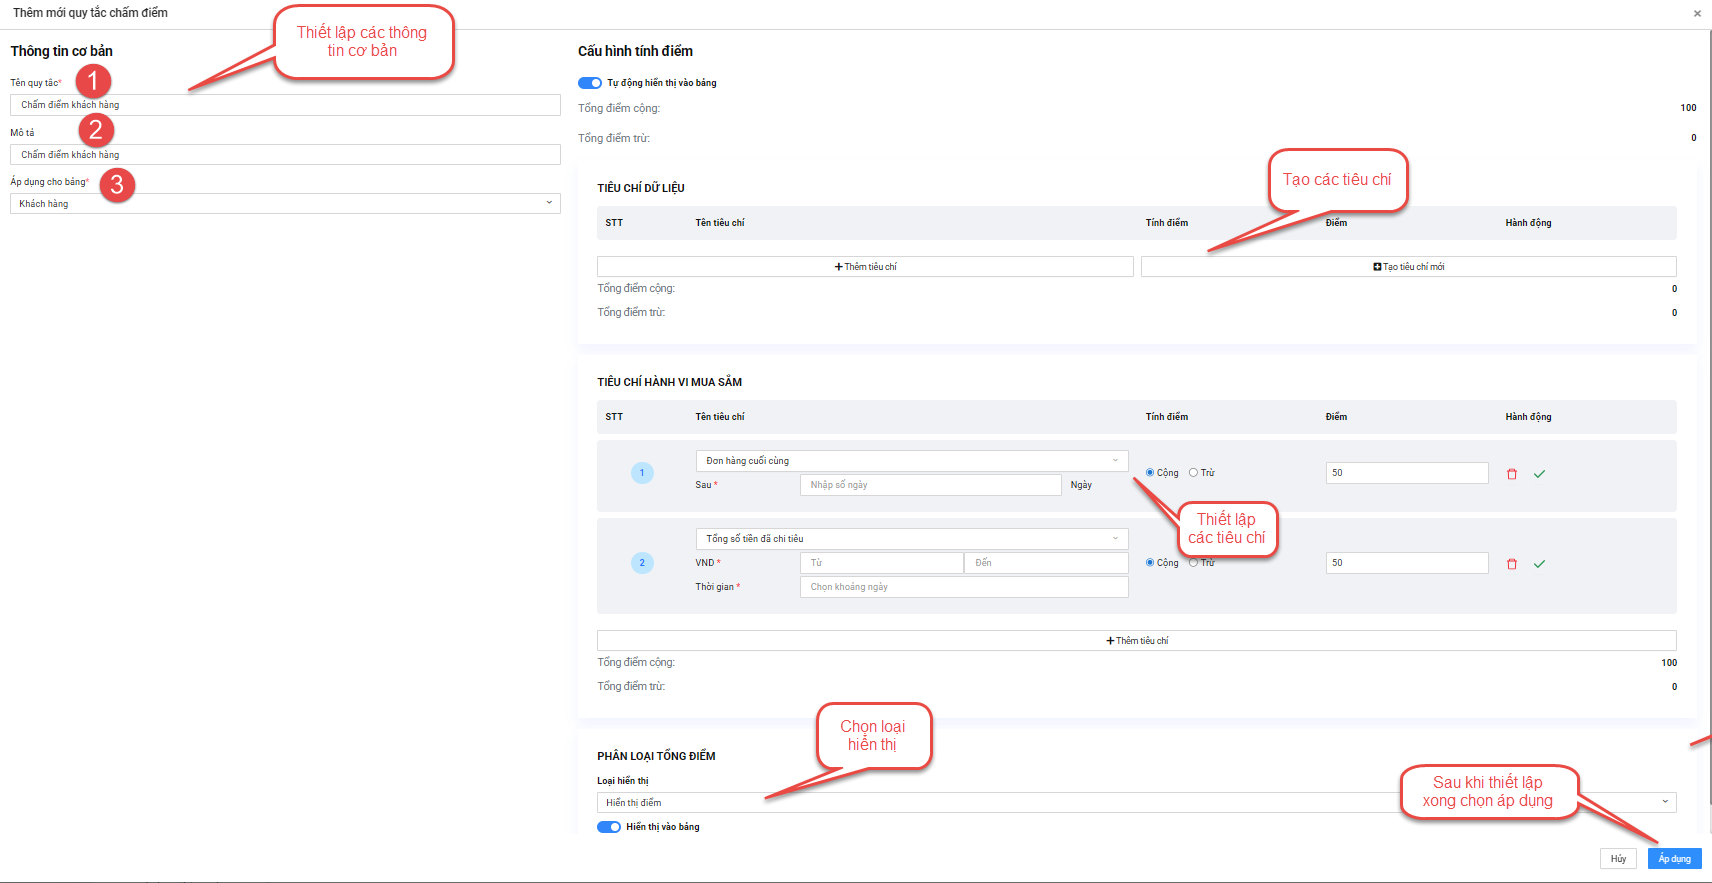Confirm the 'Đơn hàng cuối cùng' criterion with its green check
The image size is (1712, 883).
(1539, 474)
